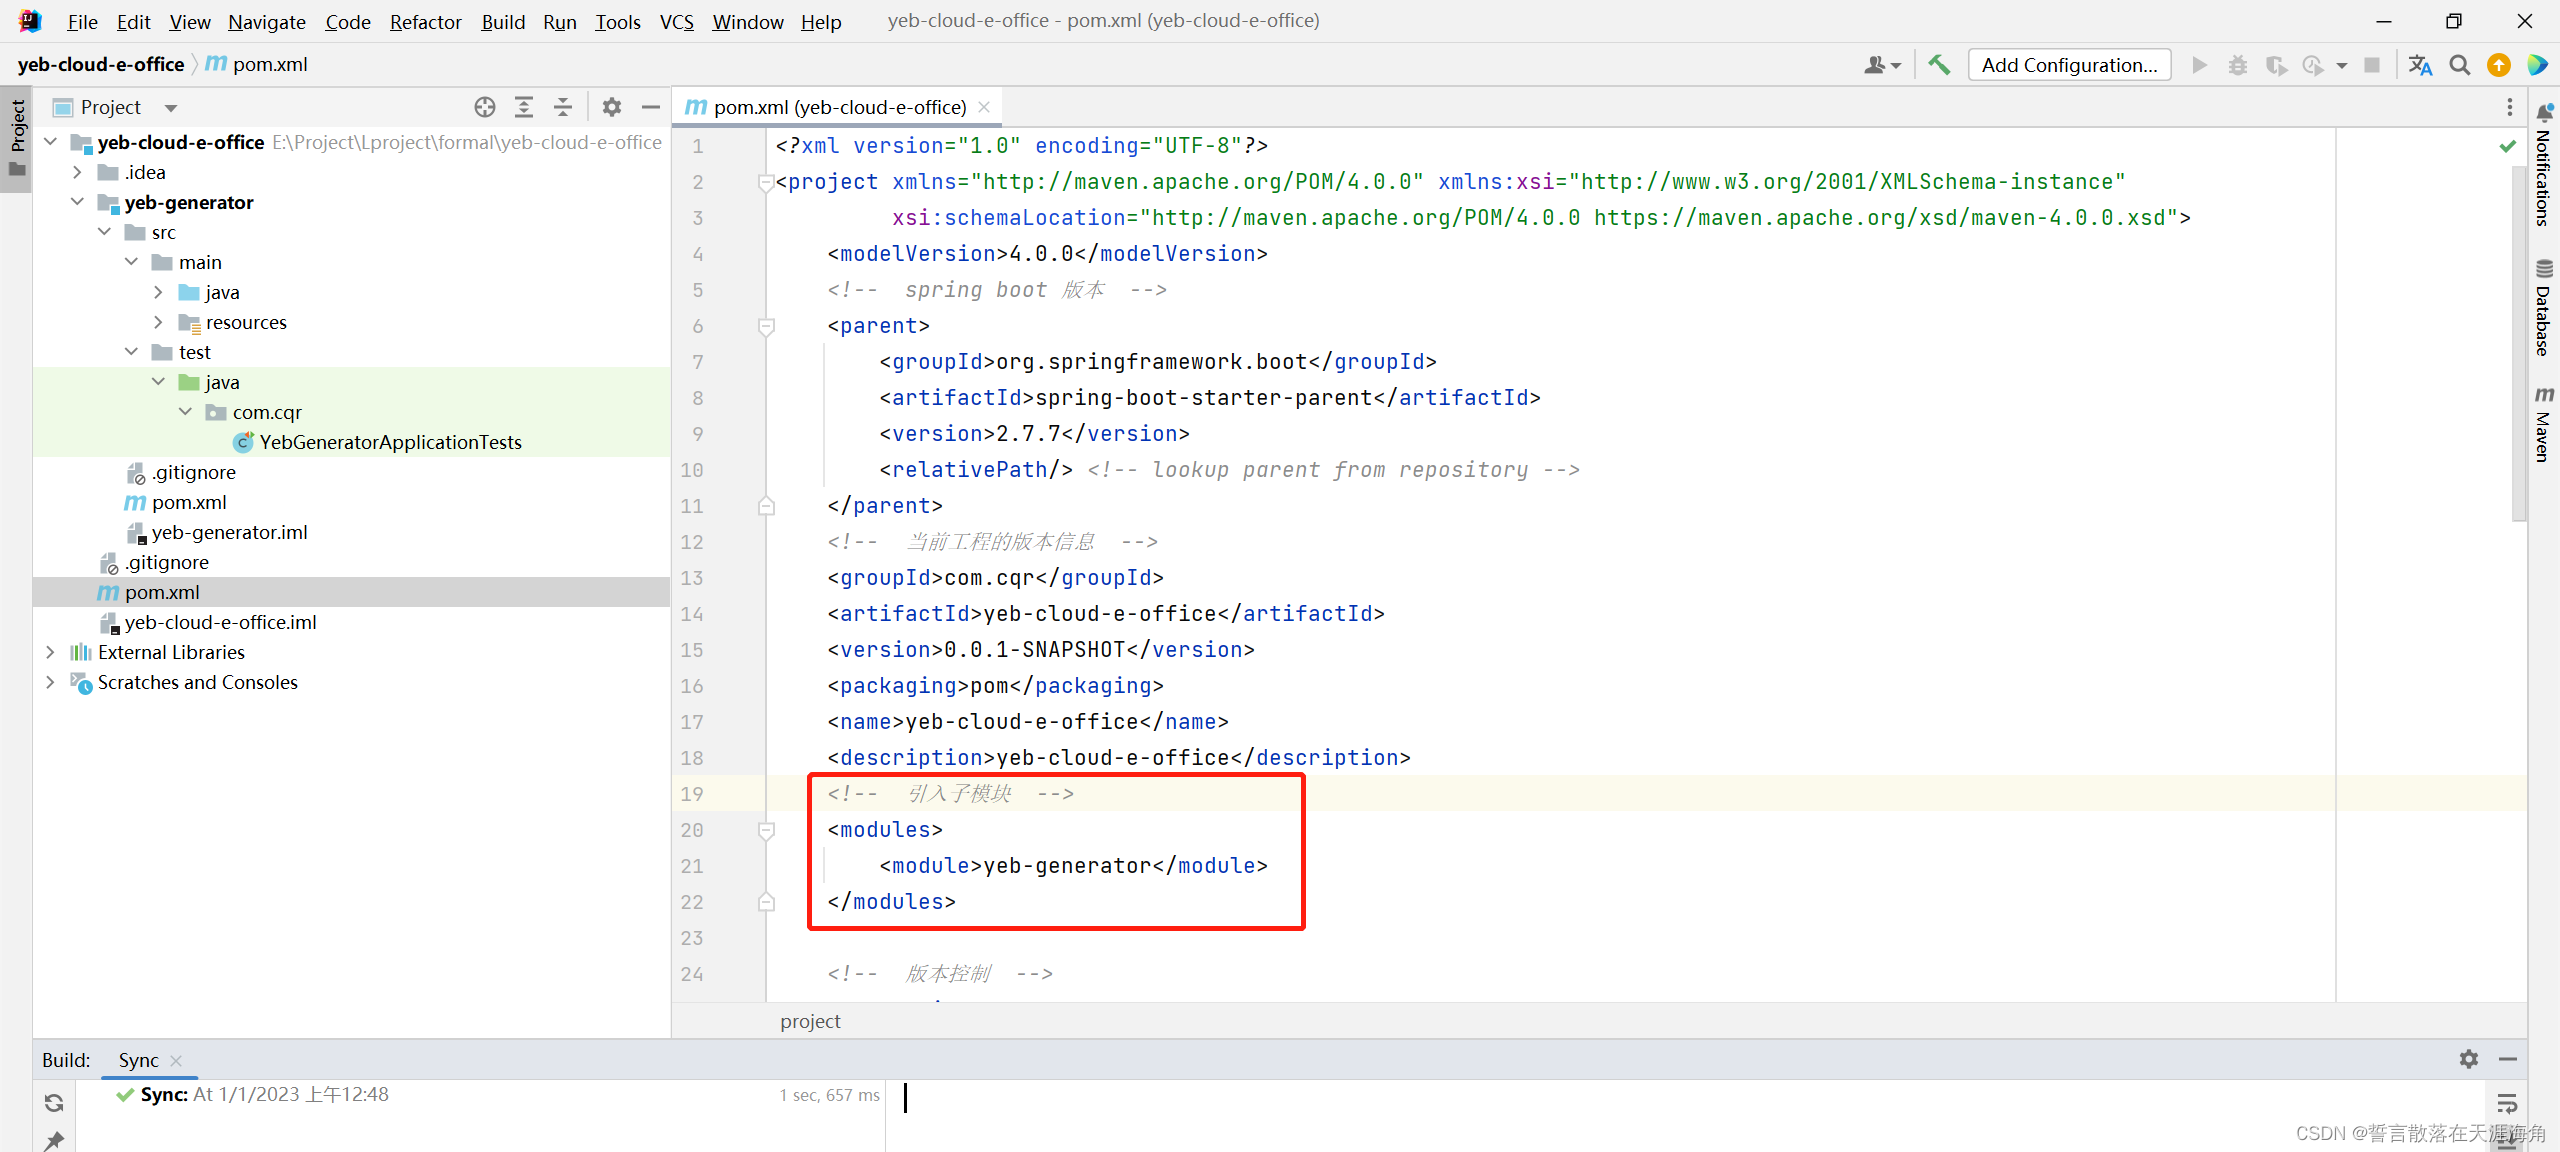This screenshot has width=2560, height=1152.
Task: Expand the resources folder
Action: tap(158, 322)
